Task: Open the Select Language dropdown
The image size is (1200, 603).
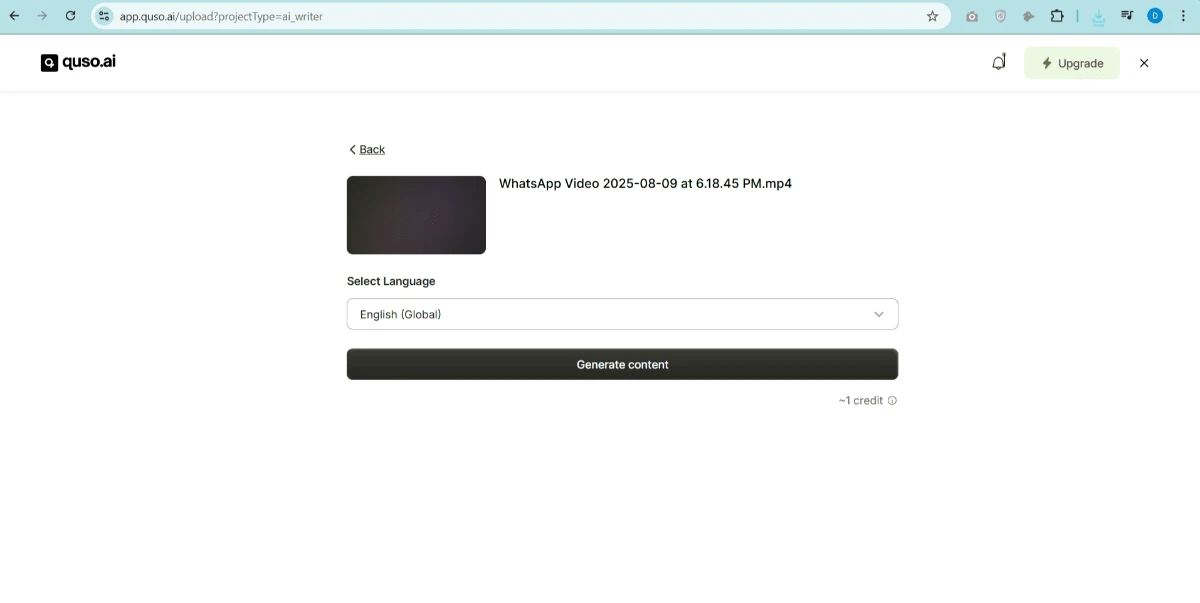Action: (622, 313)
